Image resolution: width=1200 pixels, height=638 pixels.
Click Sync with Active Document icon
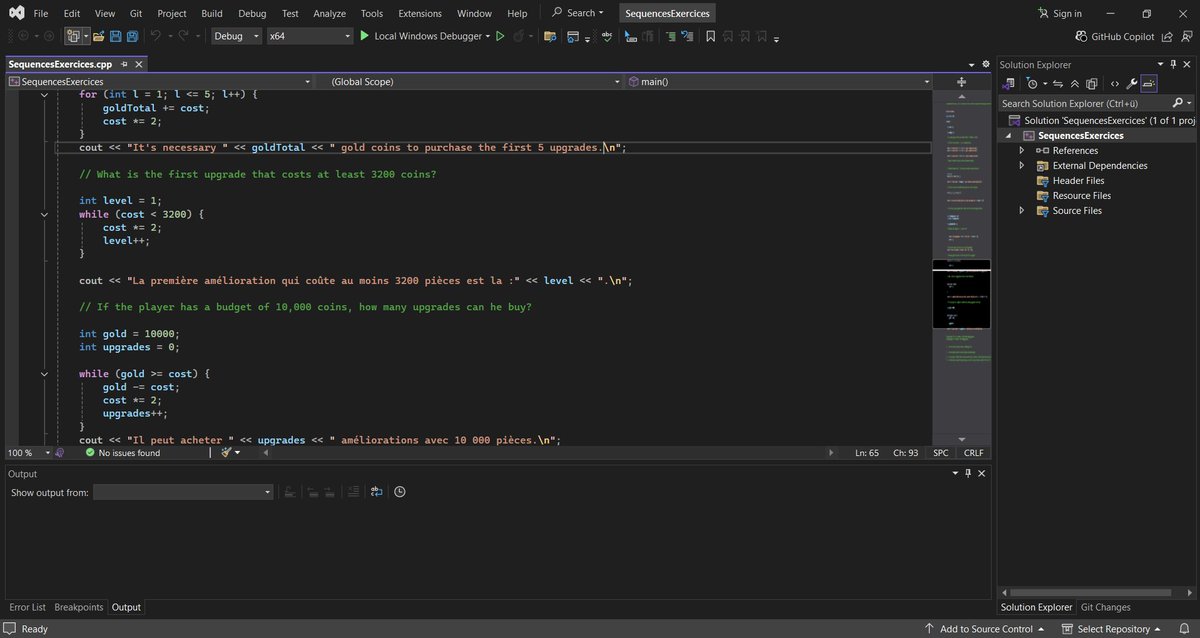(1057, 84)
